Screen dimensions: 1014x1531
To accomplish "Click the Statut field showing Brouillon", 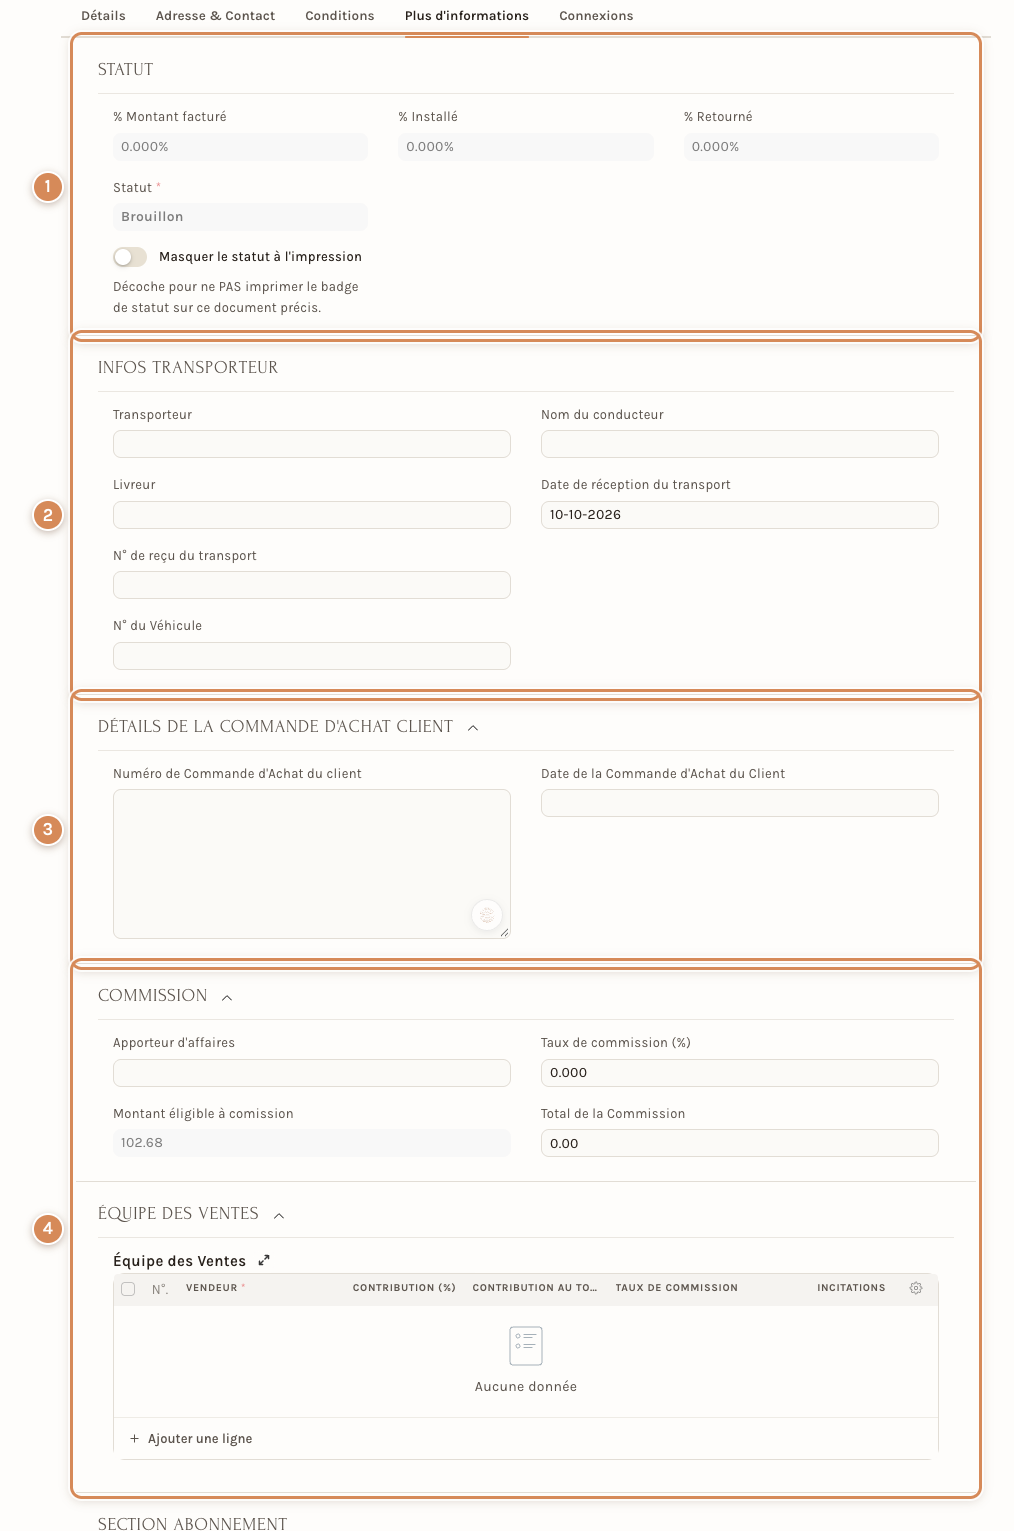I will click(240, 217).
